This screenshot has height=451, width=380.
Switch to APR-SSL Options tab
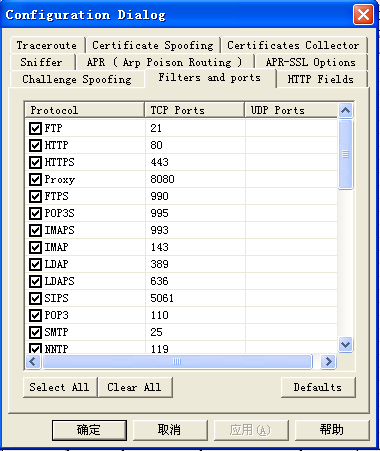311,62
